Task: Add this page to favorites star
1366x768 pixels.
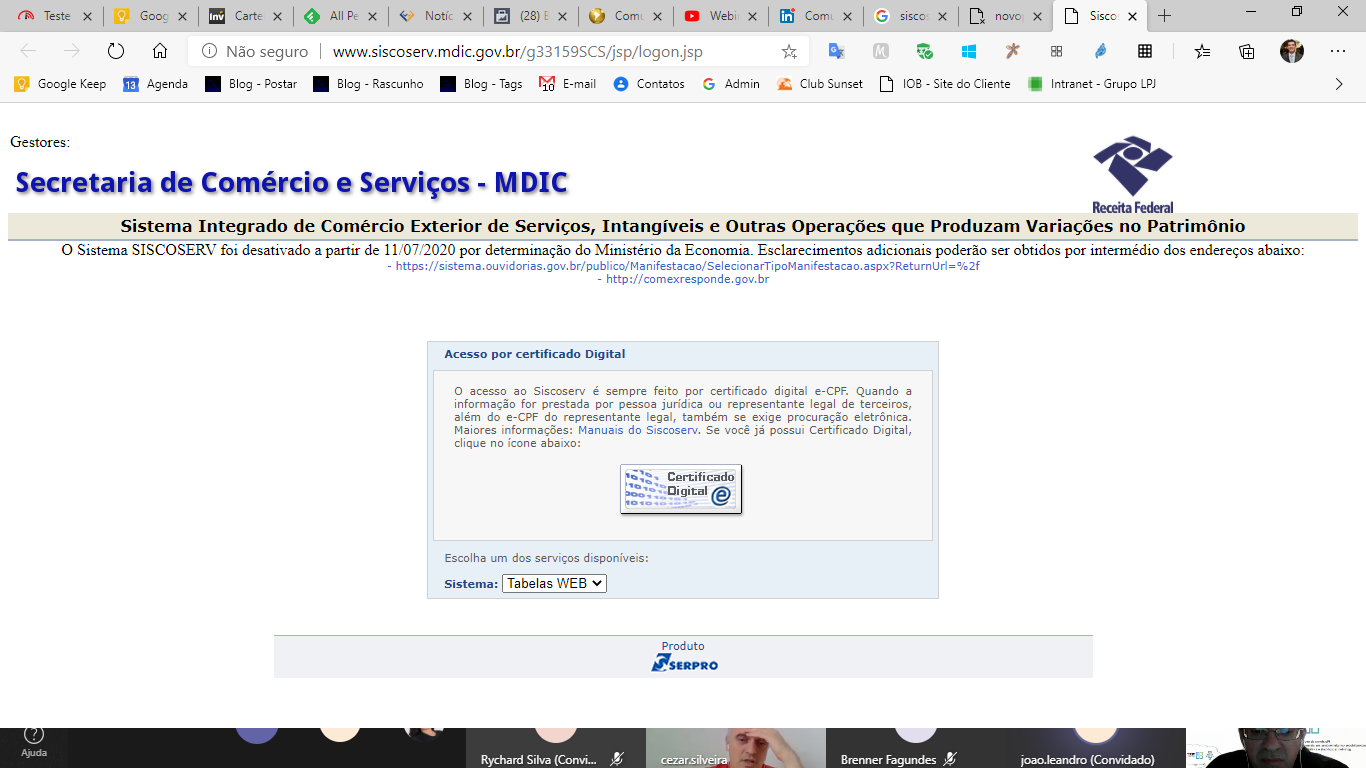Action: 789,52
